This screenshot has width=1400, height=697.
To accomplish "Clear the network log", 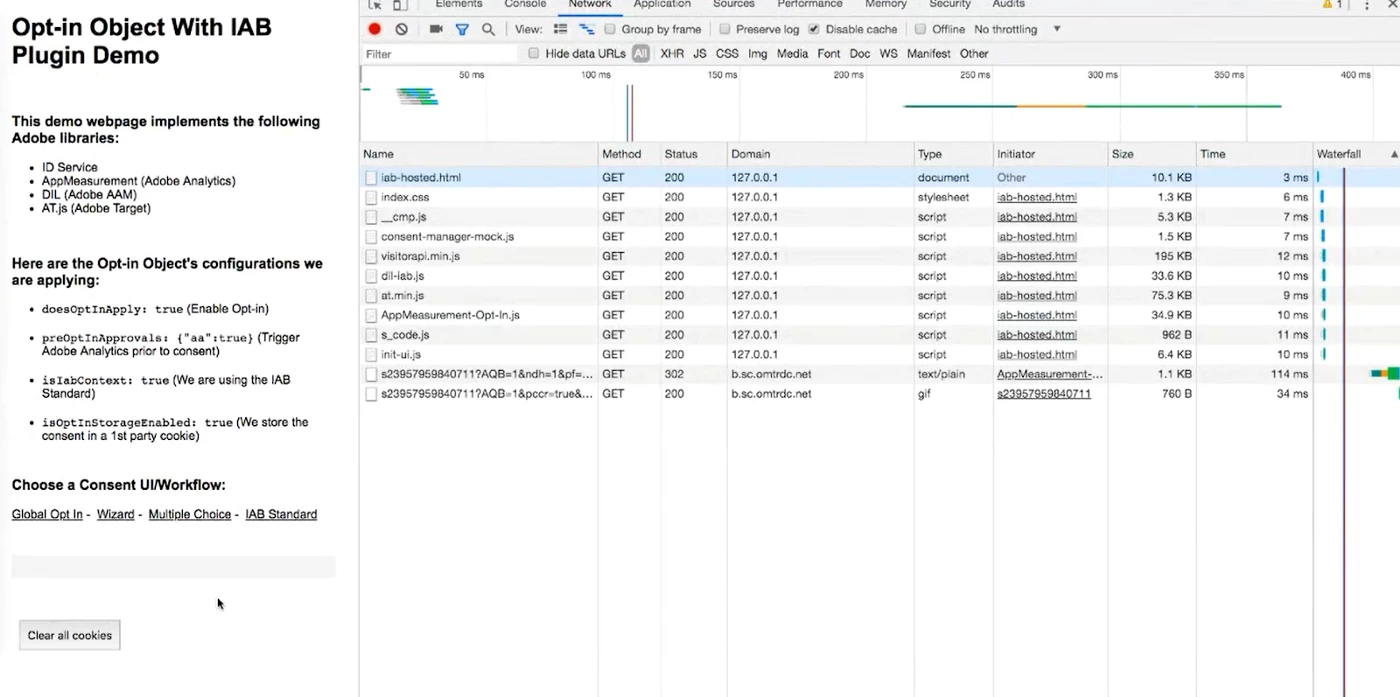I will [x=401, y=30].
